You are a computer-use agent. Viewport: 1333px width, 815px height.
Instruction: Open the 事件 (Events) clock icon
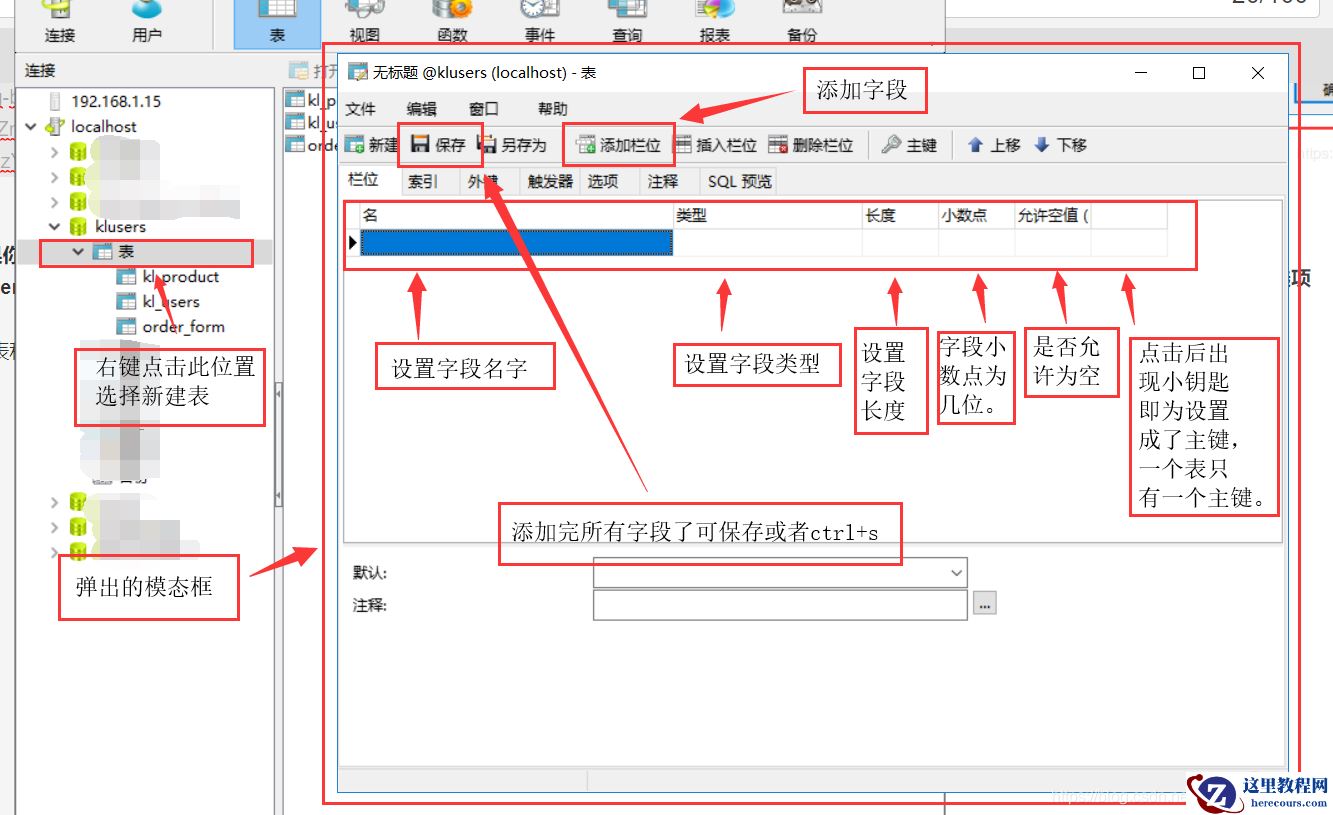point(538,20)
